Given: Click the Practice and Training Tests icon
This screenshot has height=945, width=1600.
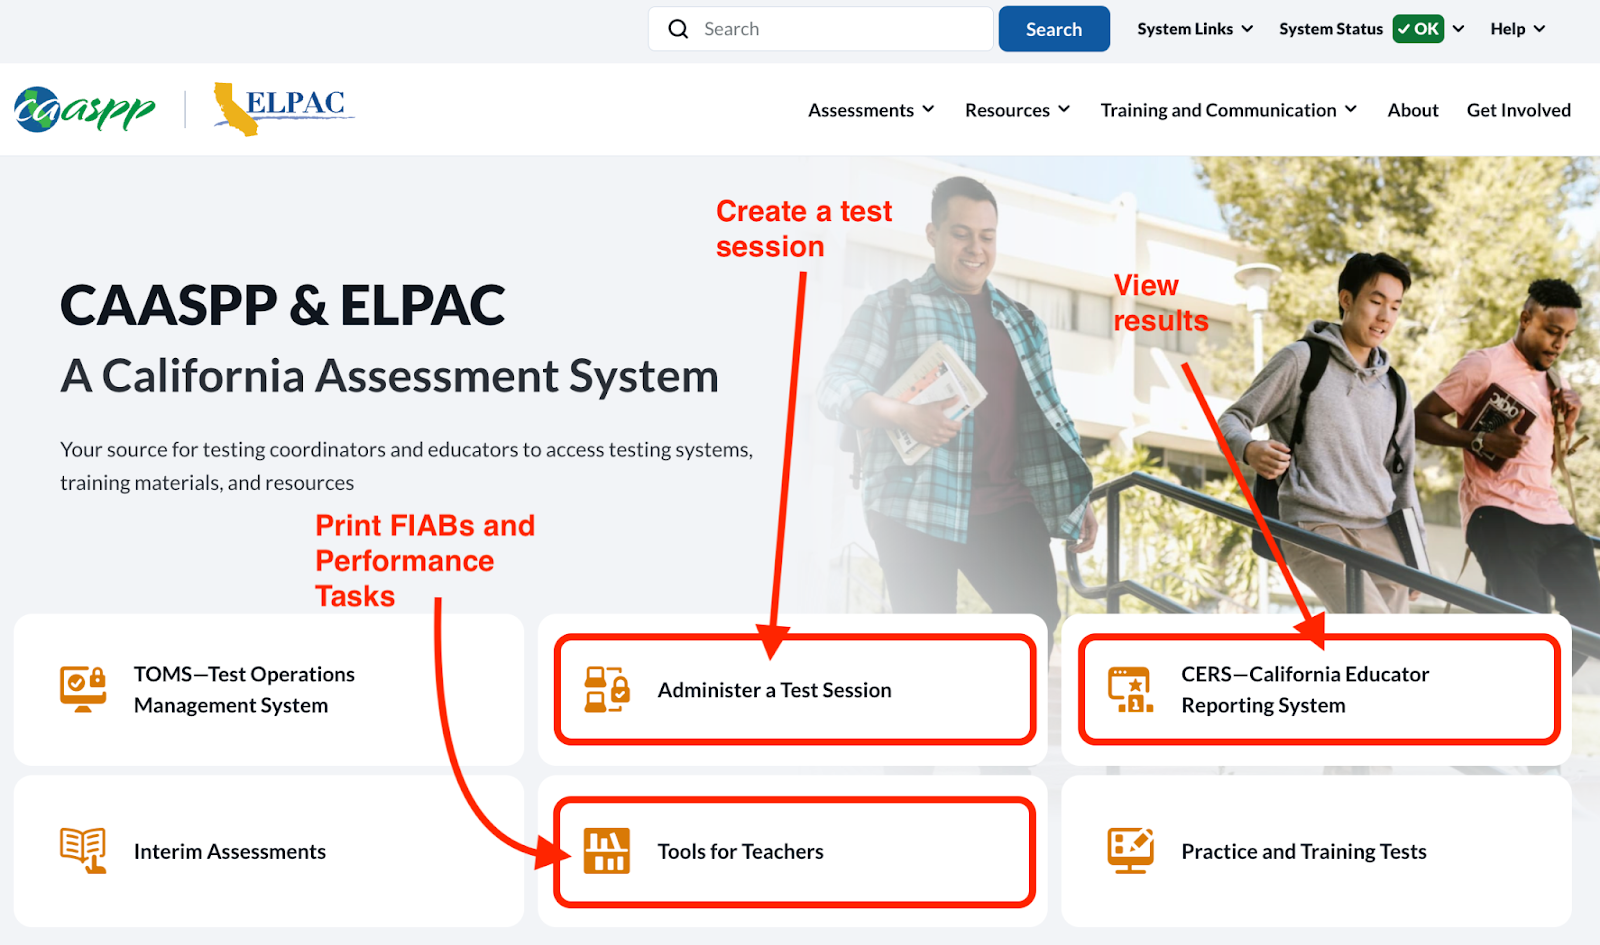Looking at the screenshot, I should 1131,851.
